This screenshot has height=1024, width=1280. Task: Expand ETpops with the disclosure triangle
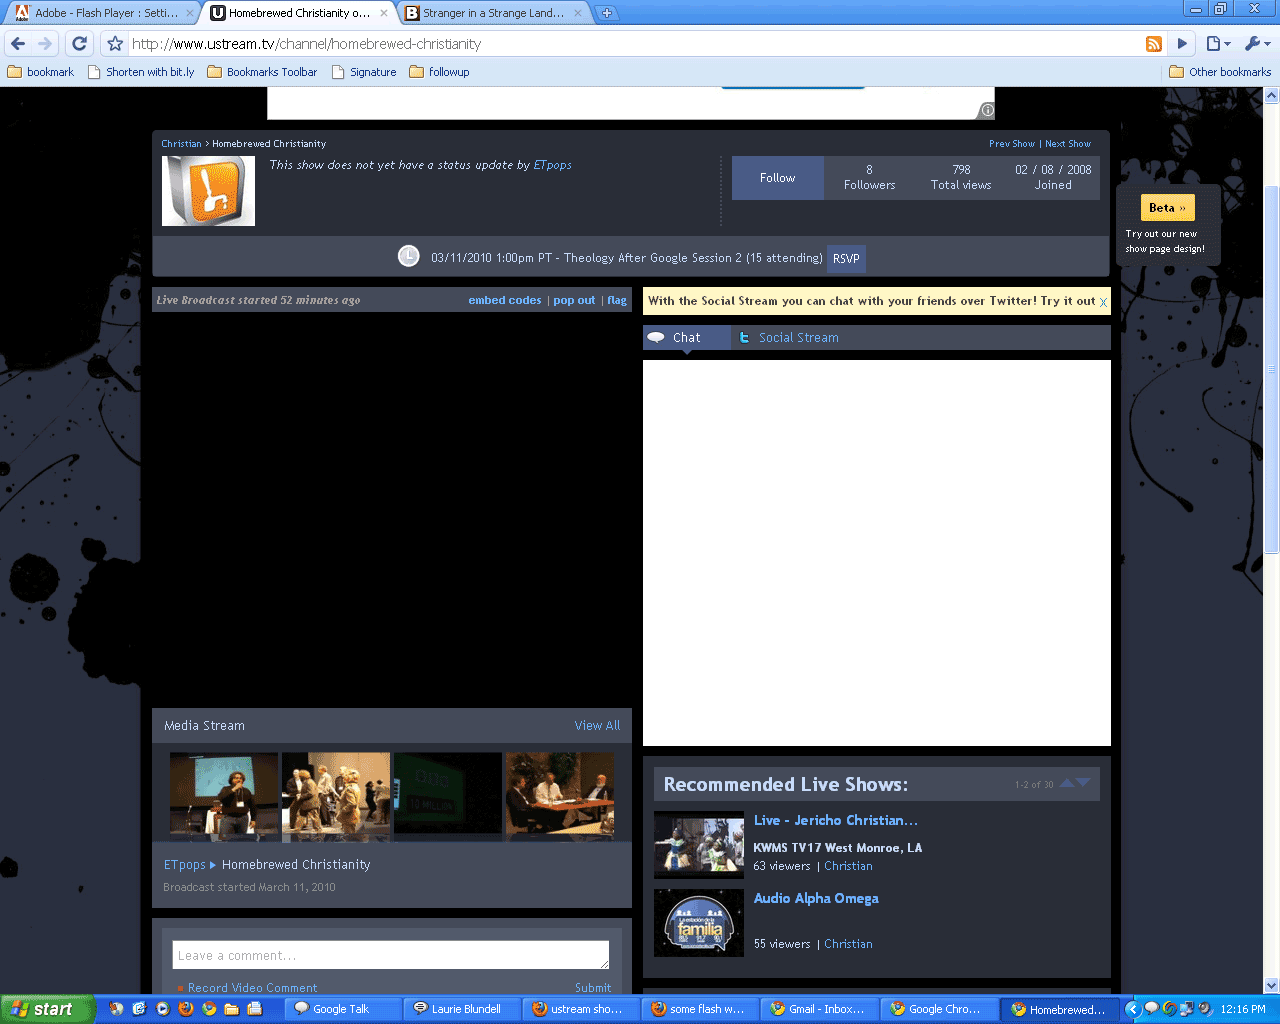click(x=213, y=864)
